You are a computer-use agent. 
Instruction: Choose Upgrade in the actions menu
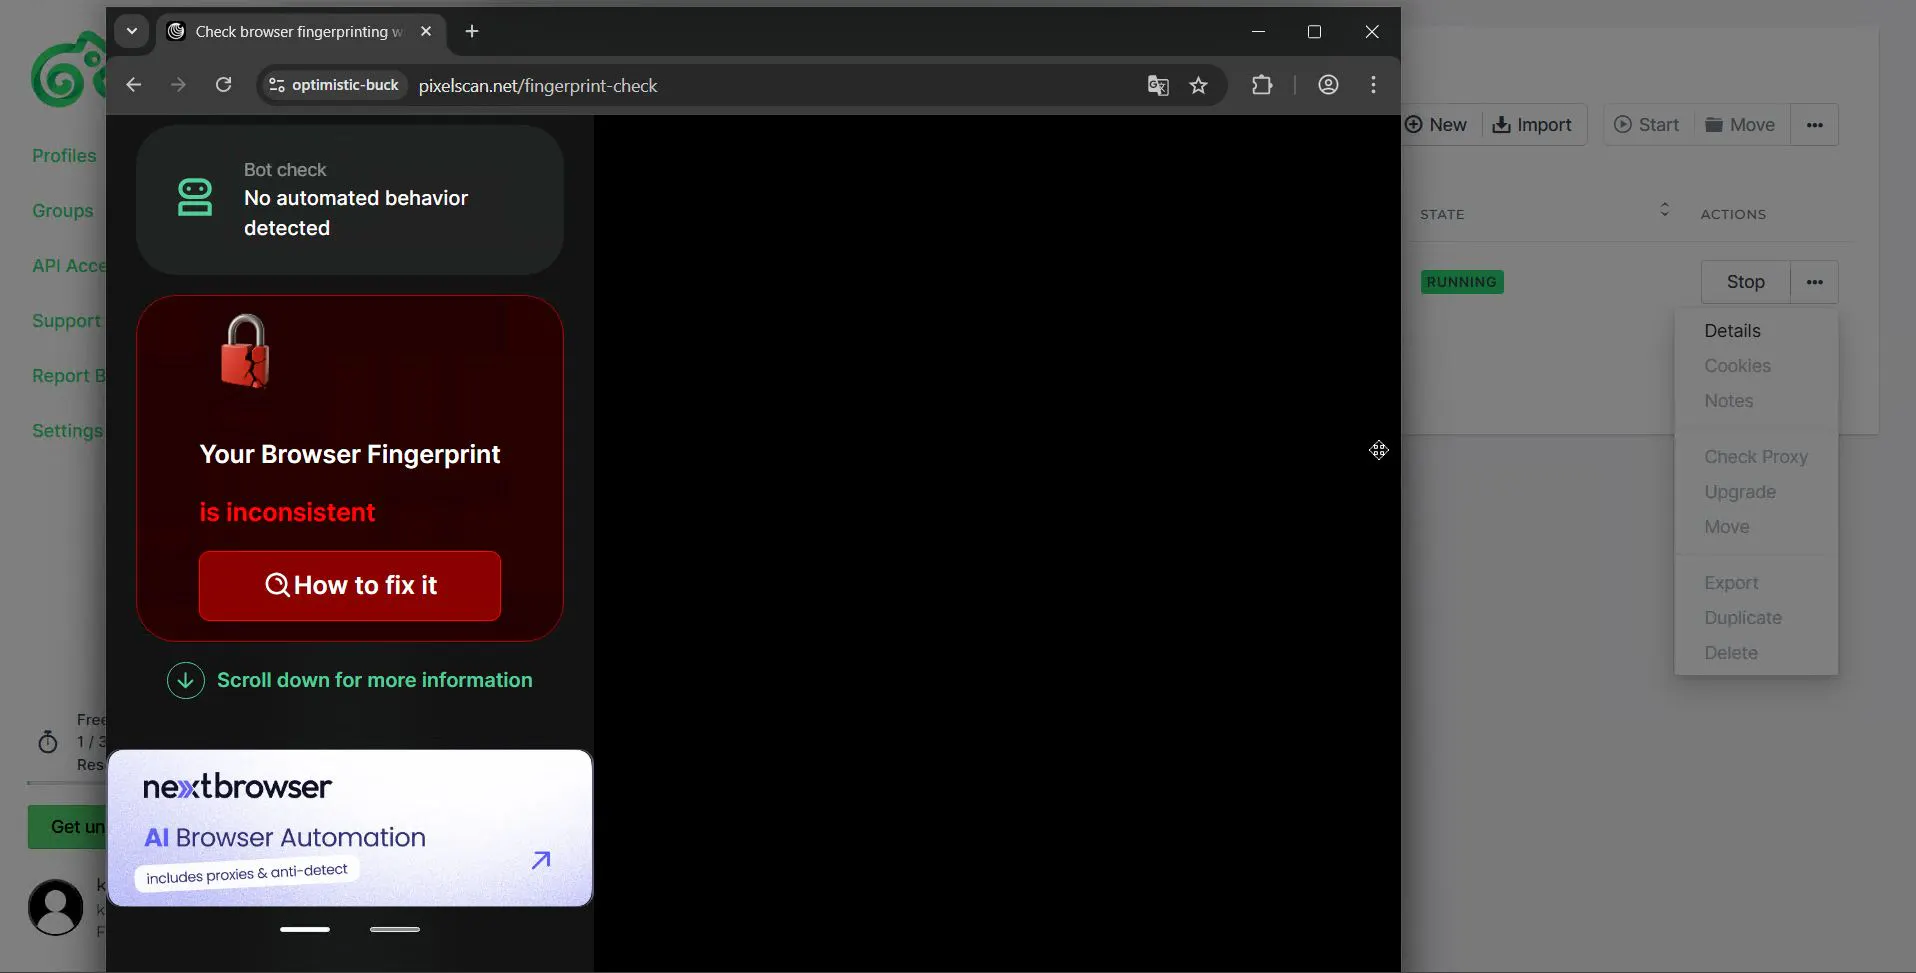click(x=1740, y=492)
